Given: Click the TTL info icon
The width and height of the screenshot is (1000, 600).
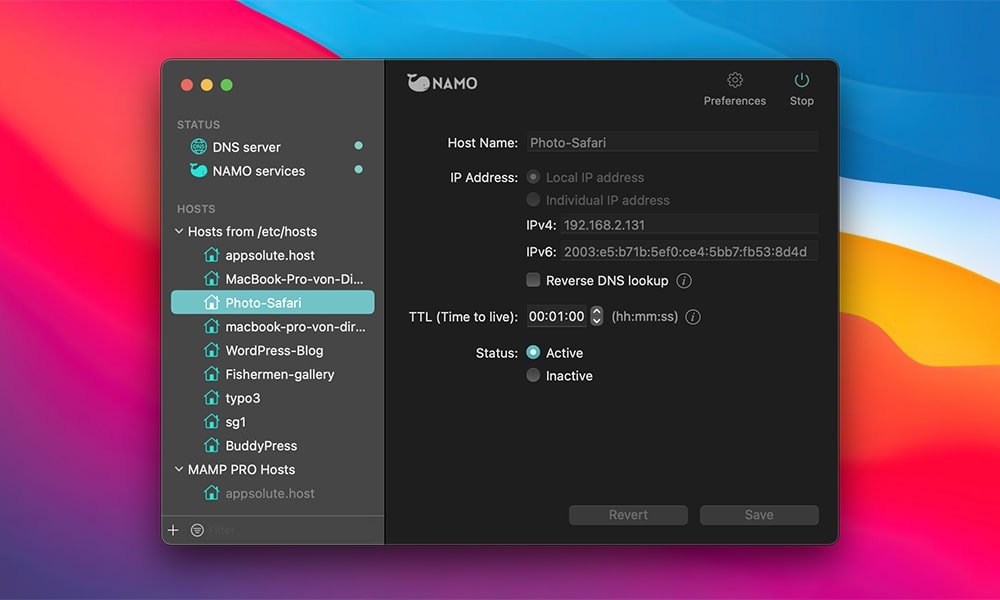Looking at the screenshot, I should pyautogui.click(x=693, y=317).
